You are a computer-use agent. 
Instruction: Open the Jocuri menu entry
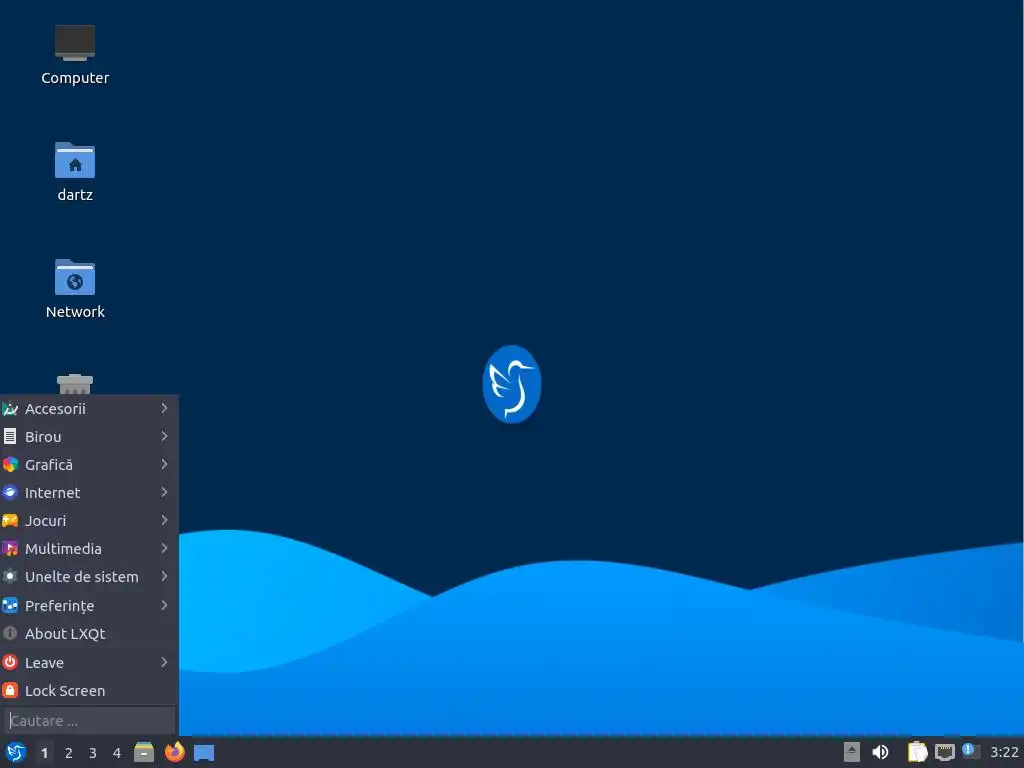coord(89,521)
